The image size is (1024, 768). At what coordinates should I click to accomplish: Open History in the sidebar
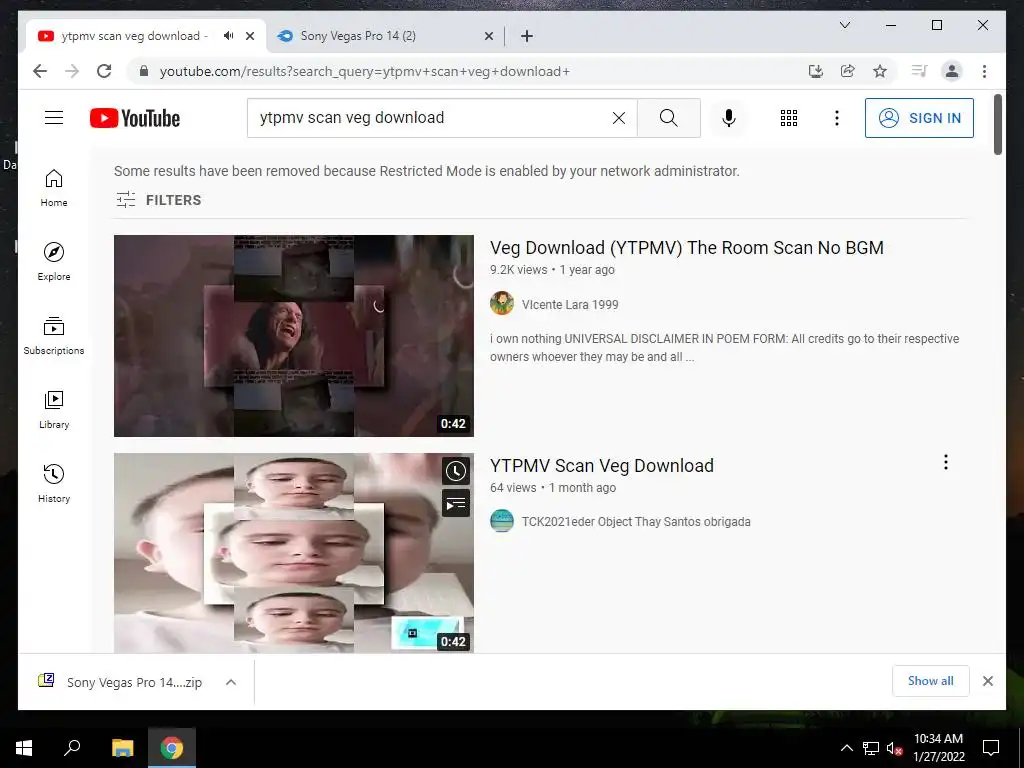54,483
